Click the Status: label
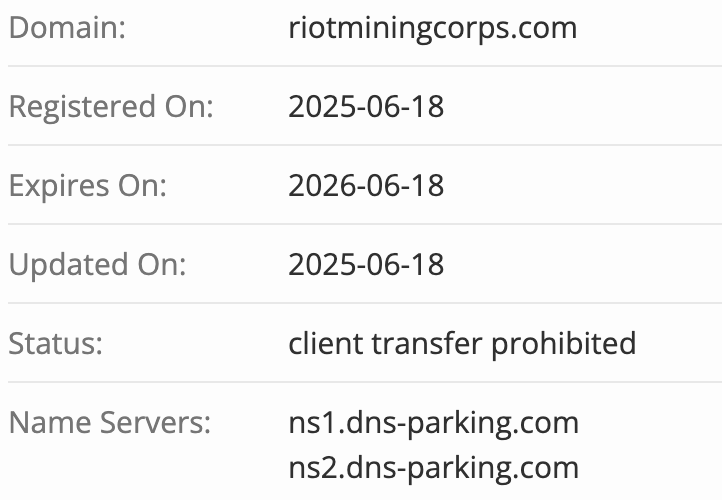Viewport: 722px width, 500px height. (x=56, y=344)
